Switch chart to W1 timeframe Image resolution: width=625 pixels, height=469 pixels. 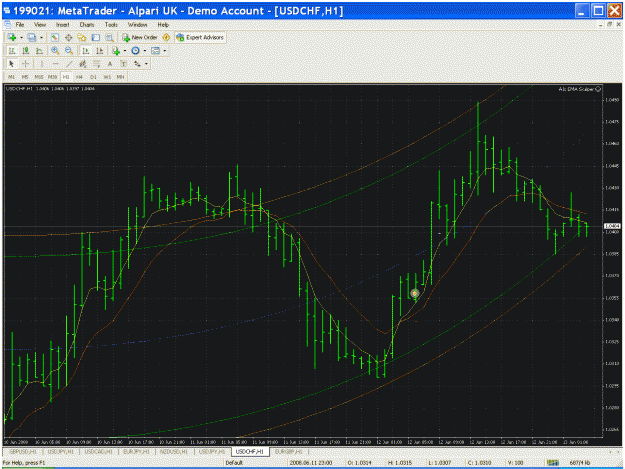107,77
